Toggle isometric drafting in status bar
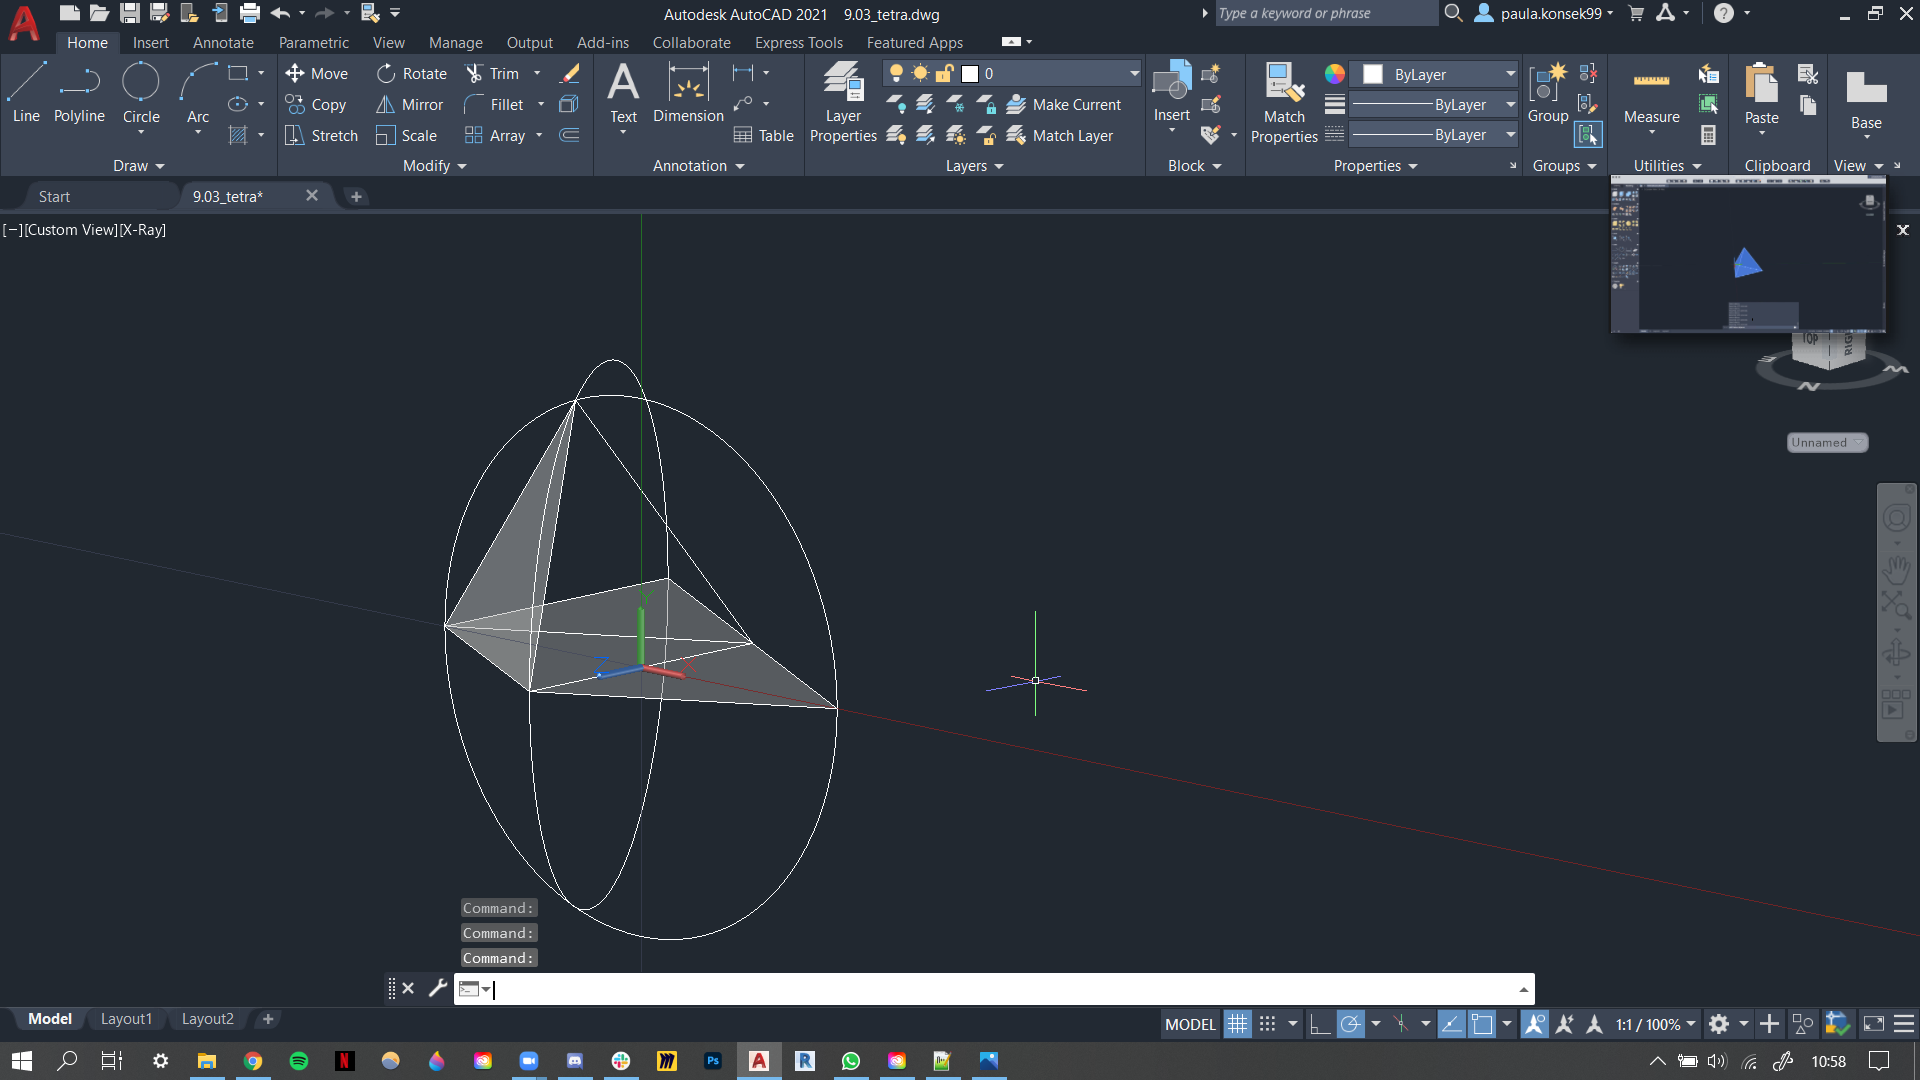 1401,1024
